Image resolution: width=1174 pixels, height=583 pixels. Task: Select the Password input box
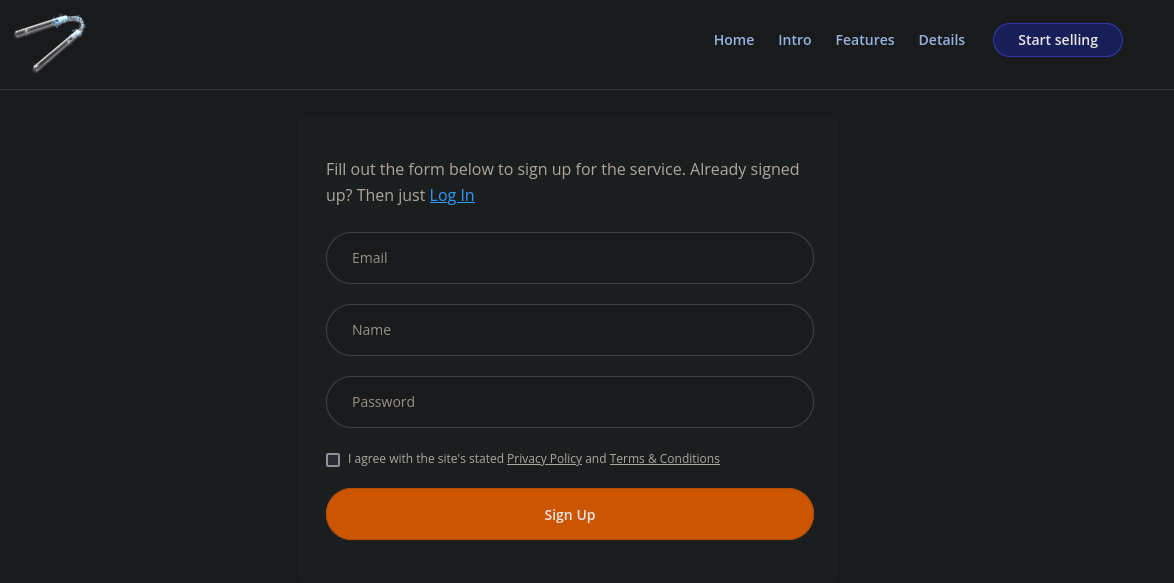pos(570,402)
